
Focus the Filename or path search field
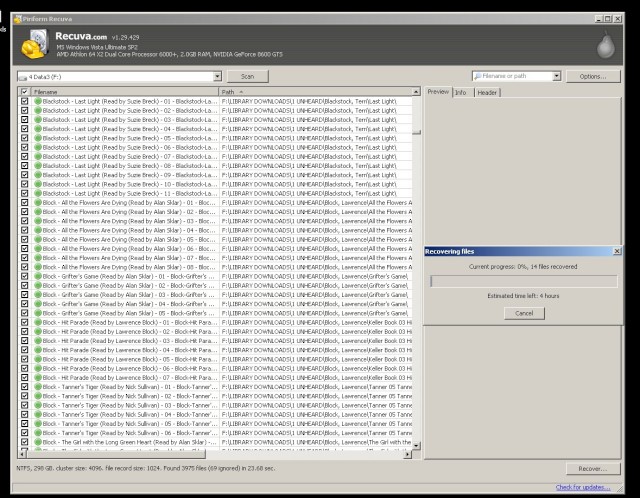[516, 76]
